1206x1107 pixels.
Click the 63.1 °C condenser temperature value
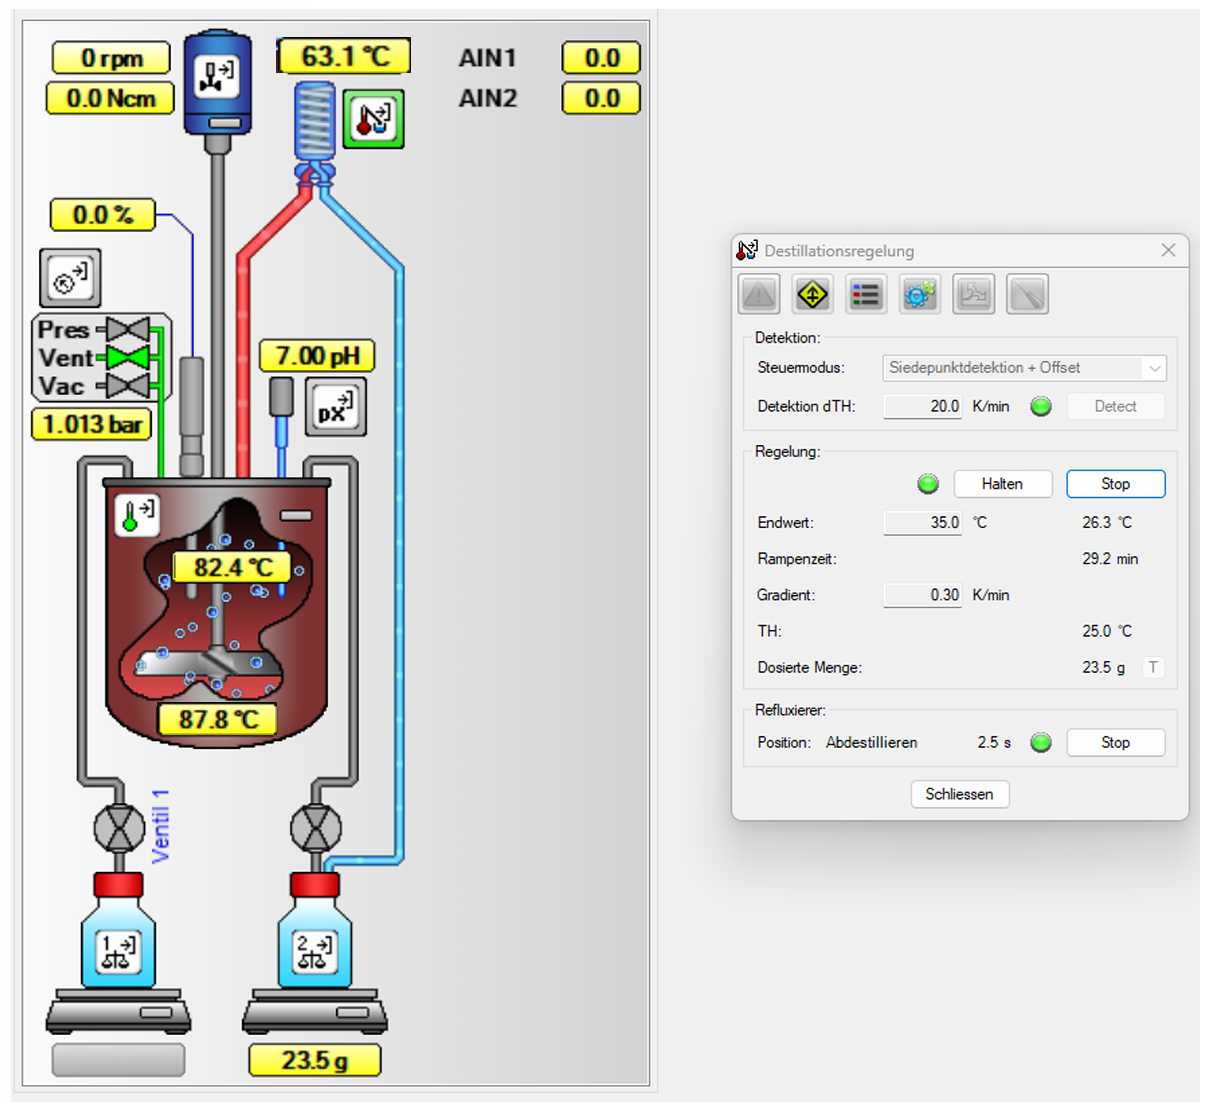(344, 56)
